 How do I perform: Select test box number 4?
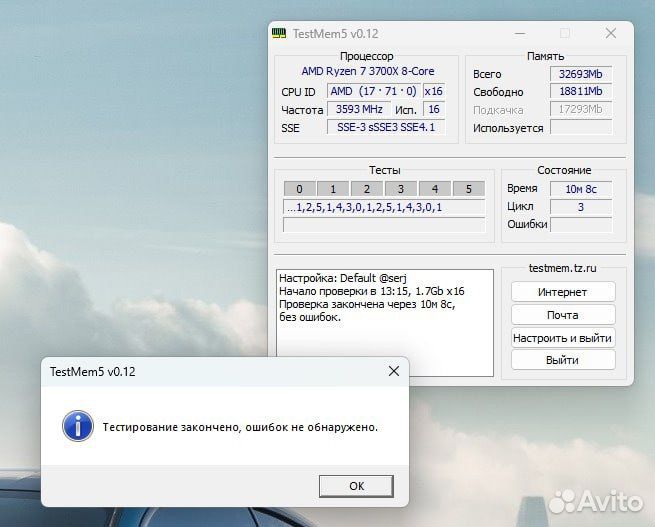click(x=434, y=189)
